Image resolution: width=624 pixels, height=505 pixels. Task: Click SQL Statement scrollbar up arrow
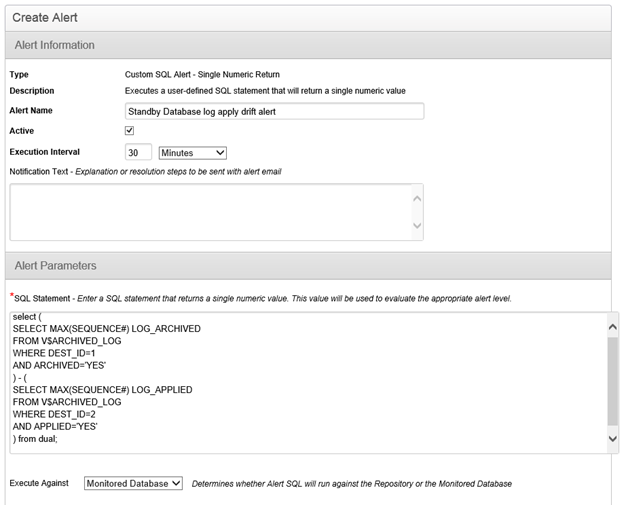pyautogui.click(x=612, y=322)
